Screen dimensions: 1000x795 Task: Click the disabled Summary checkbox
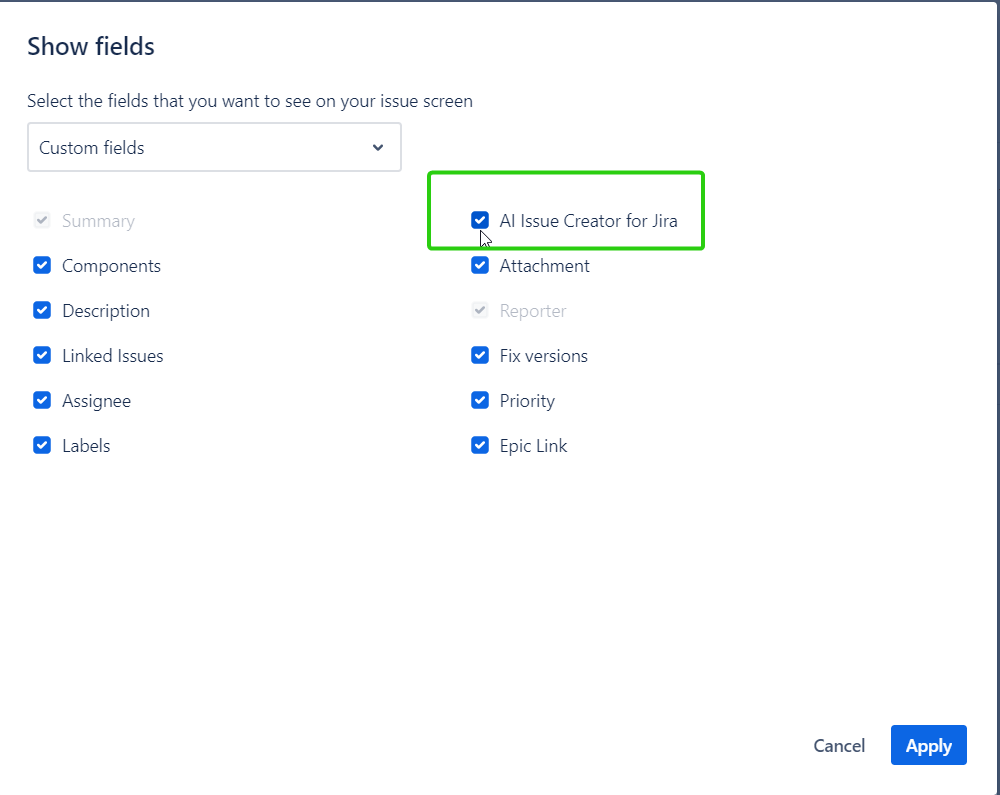coord(42,221)
